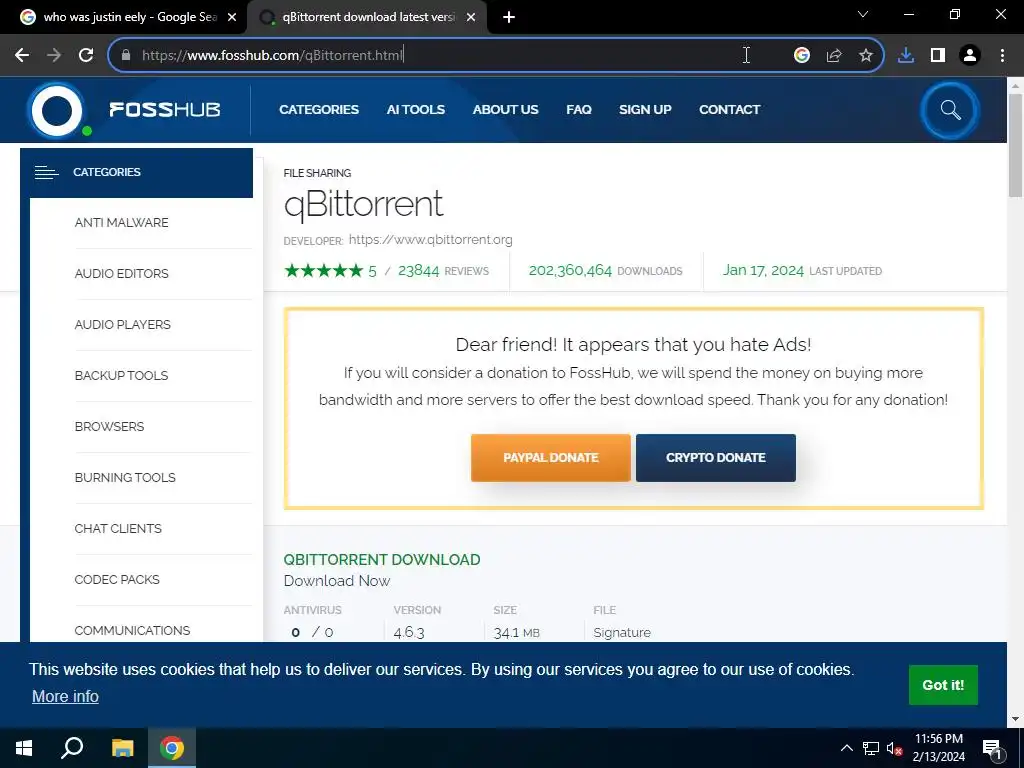Click the browser forward arrow

tap(54, 56)
